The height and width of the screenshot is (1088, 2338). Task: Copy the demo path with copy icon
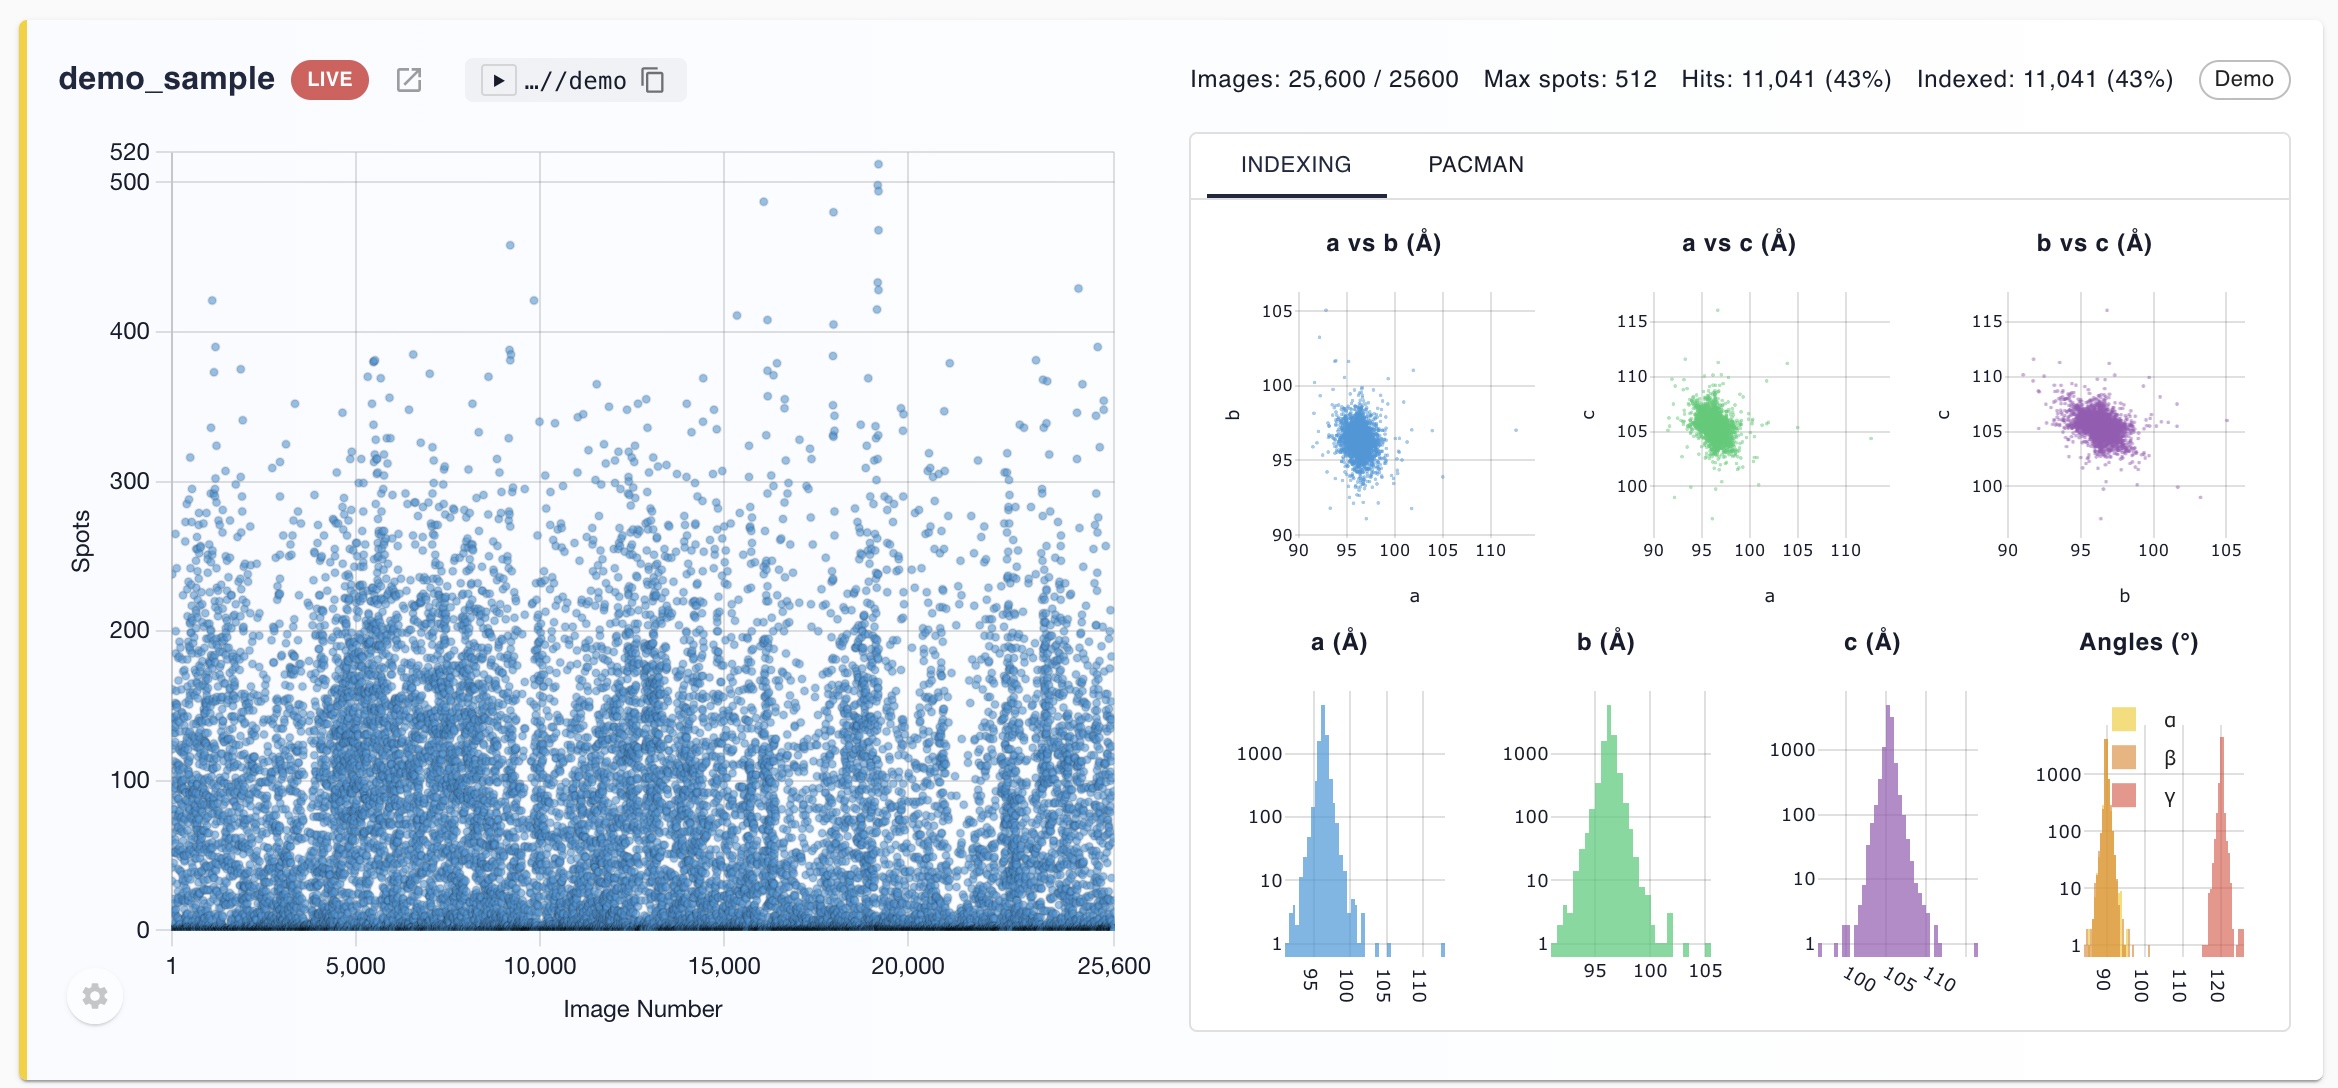point(653,80)
